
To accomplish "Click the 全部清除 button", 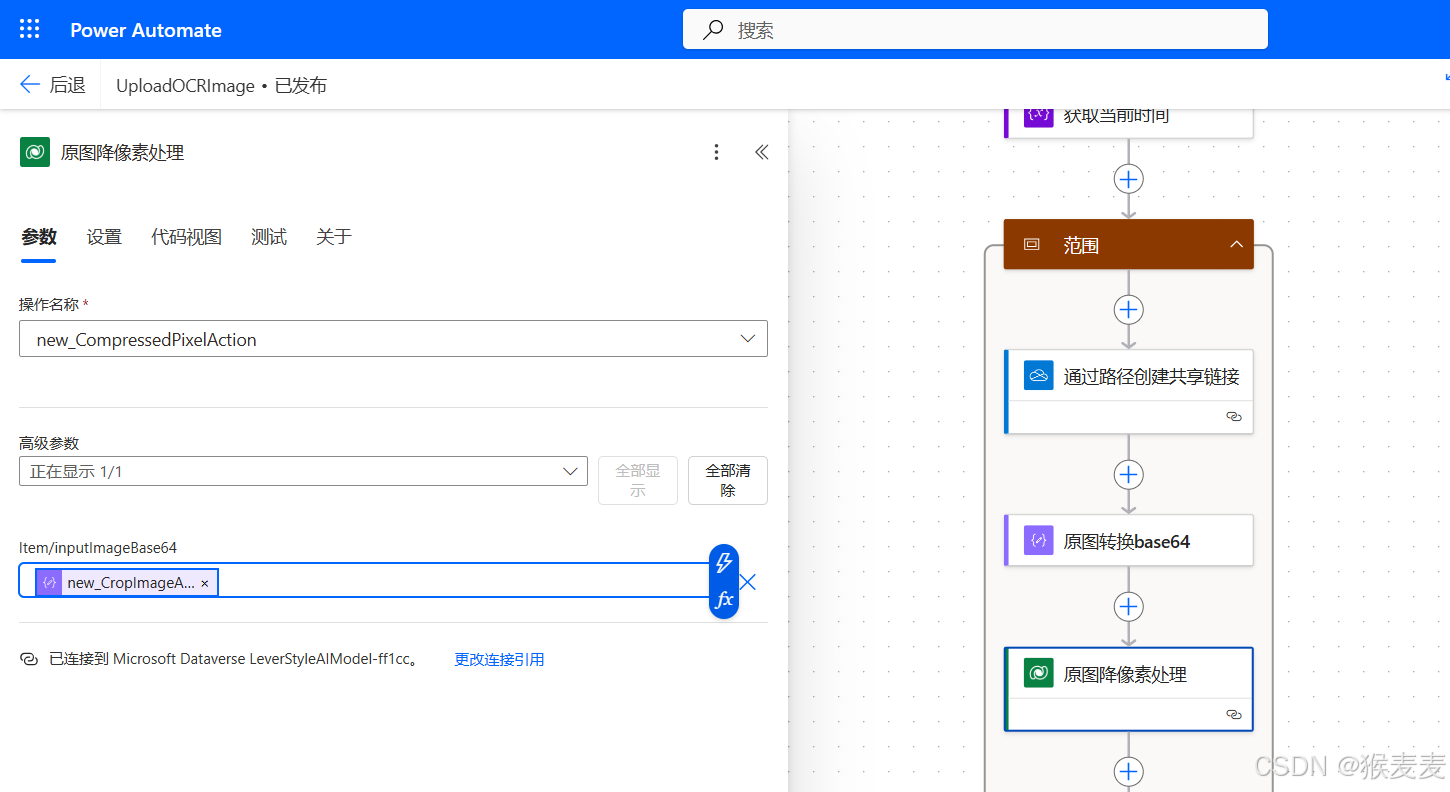I will [728, 480].
